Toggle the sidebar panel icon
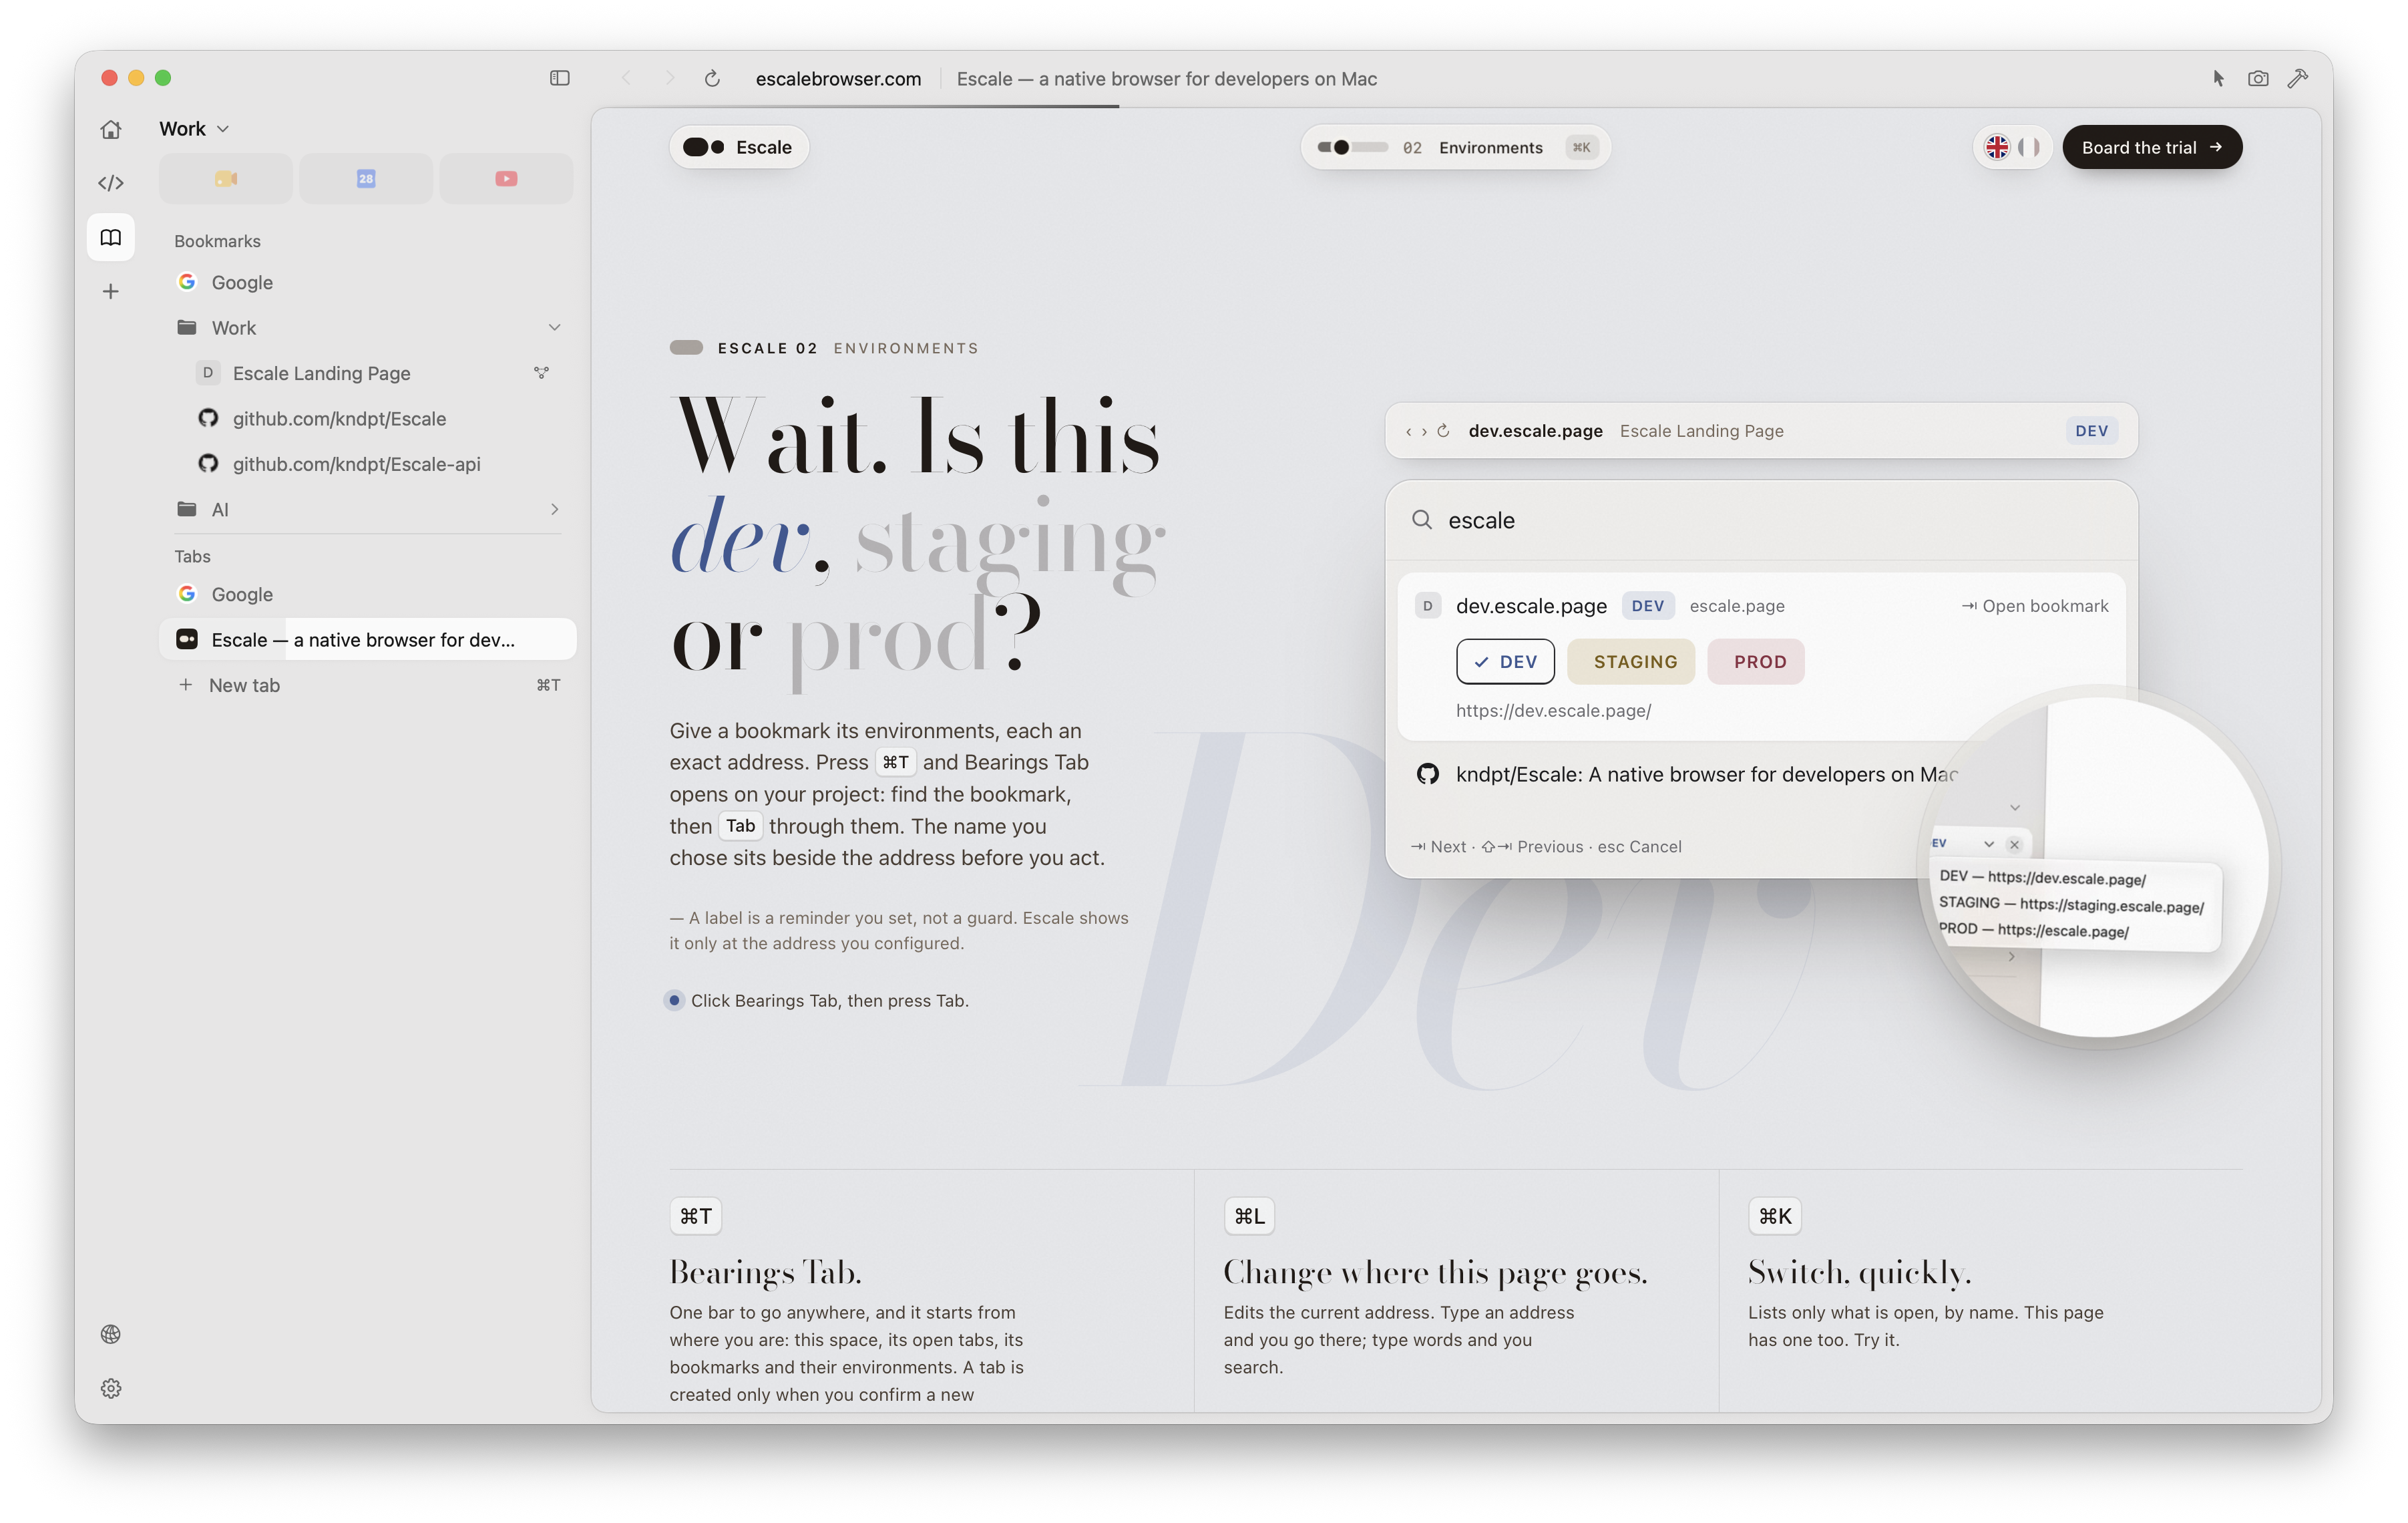 pyautogui.click(x=559, y=78)
